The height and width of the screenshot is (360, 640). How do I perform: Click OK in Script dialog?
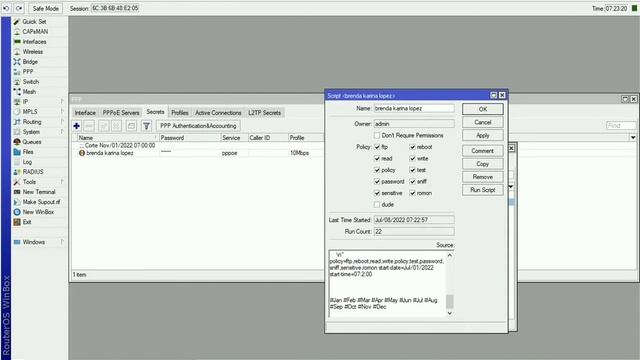pos(483,109)
